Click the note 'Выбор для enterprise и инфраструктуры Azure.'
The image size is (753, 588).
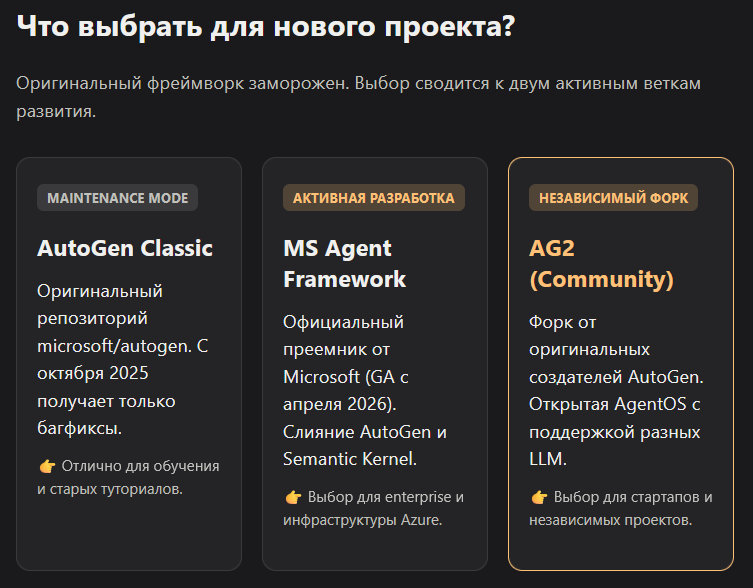tap(374, 508)
